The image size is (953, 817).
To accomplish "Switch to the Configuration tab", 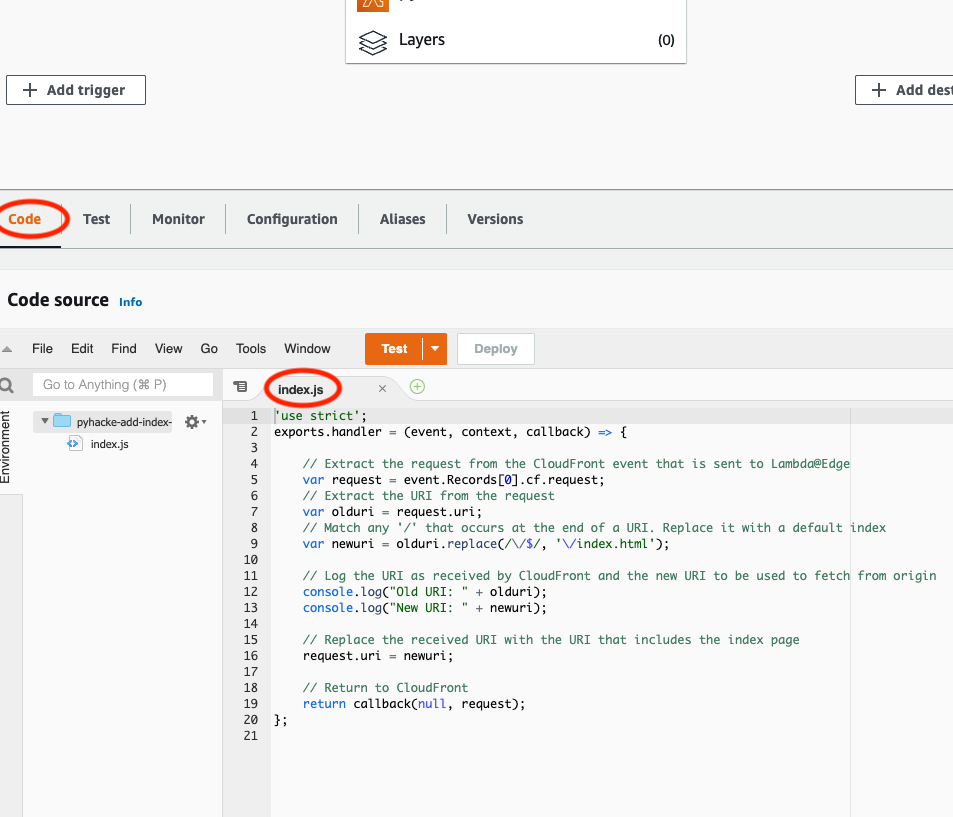I will (x=292, y=219).
